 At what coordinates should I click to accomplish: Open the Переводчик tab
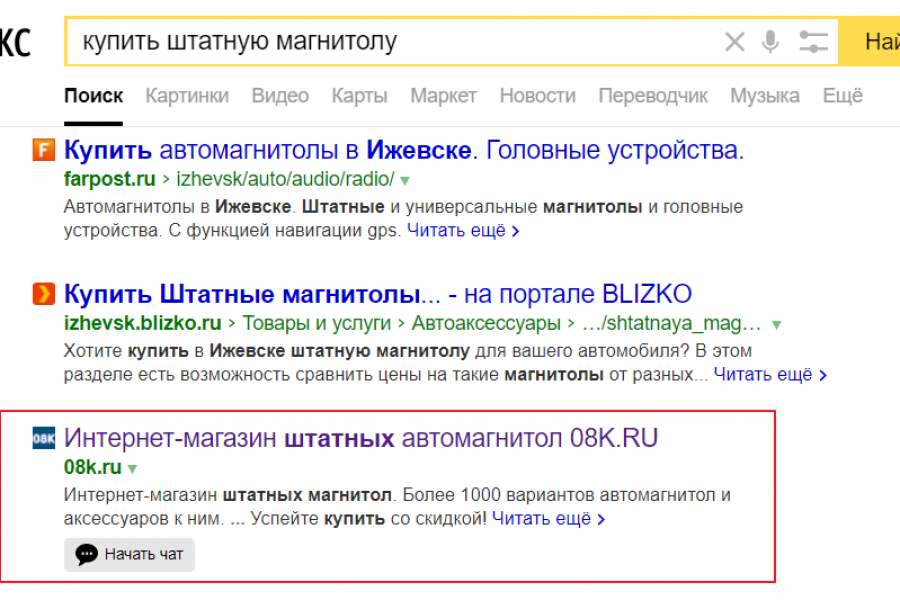point(653,96)
